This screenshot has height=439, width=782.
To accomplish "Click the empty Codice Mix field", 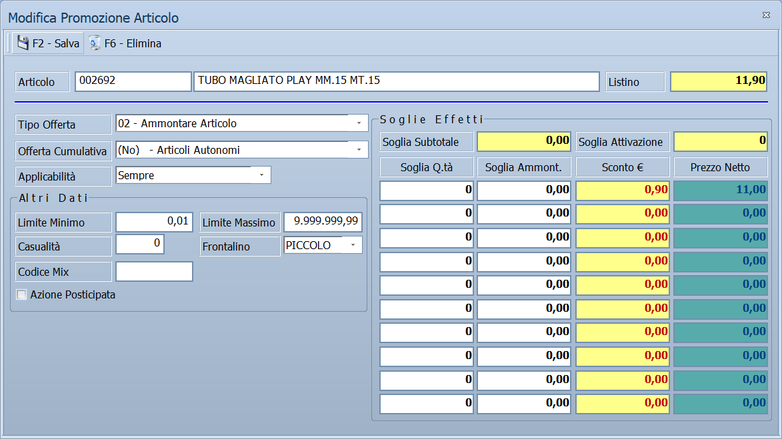I will [x=154, y=271].
